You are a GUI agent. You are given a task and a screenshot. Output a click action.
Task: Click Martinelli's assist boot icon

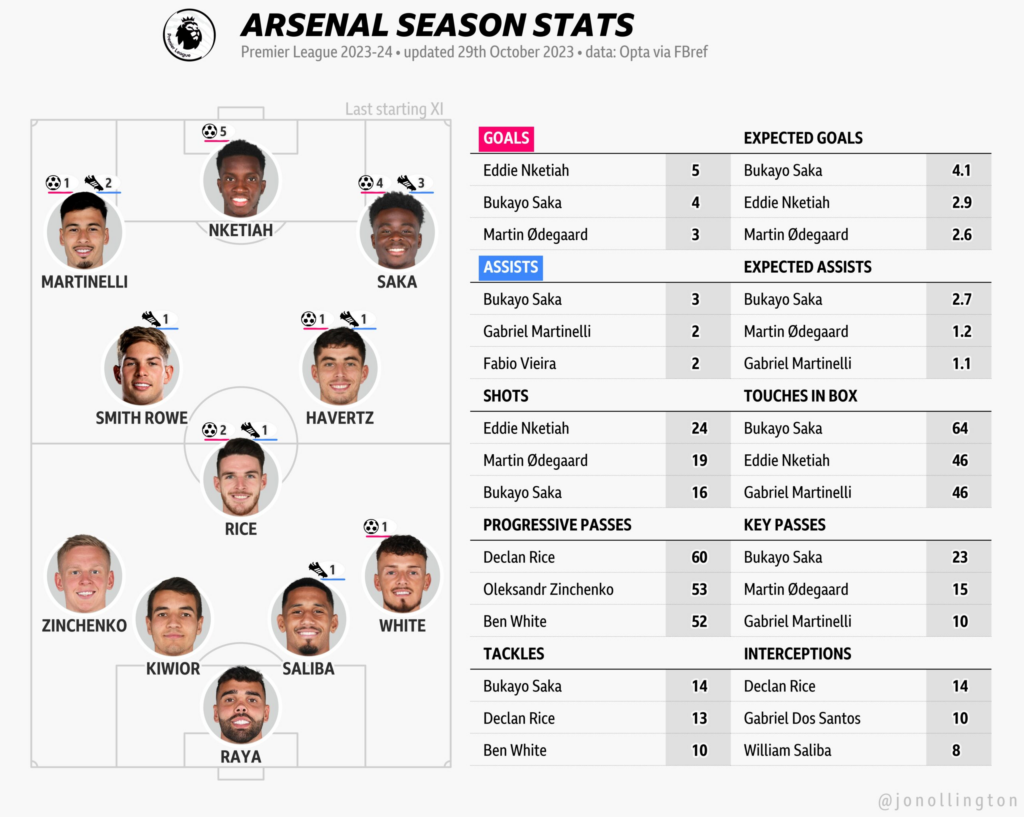click(94, 183)
